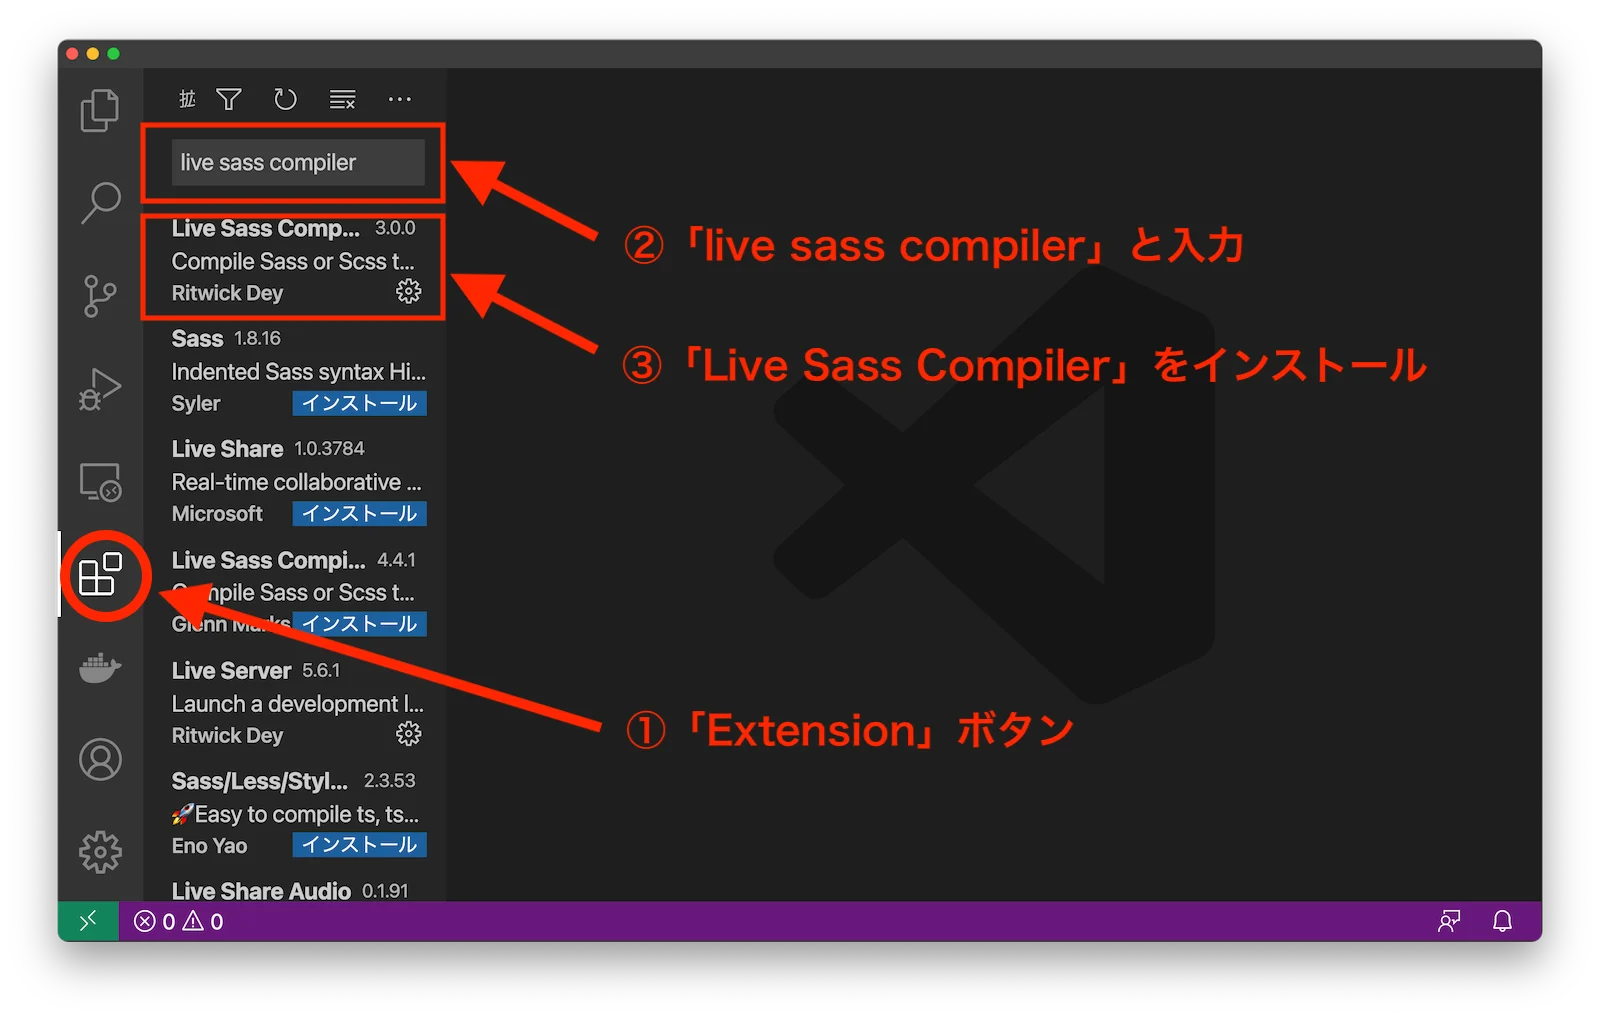Open the Remote Explorer view
Screen dimensions: 1600x1018
coord(99,483)
